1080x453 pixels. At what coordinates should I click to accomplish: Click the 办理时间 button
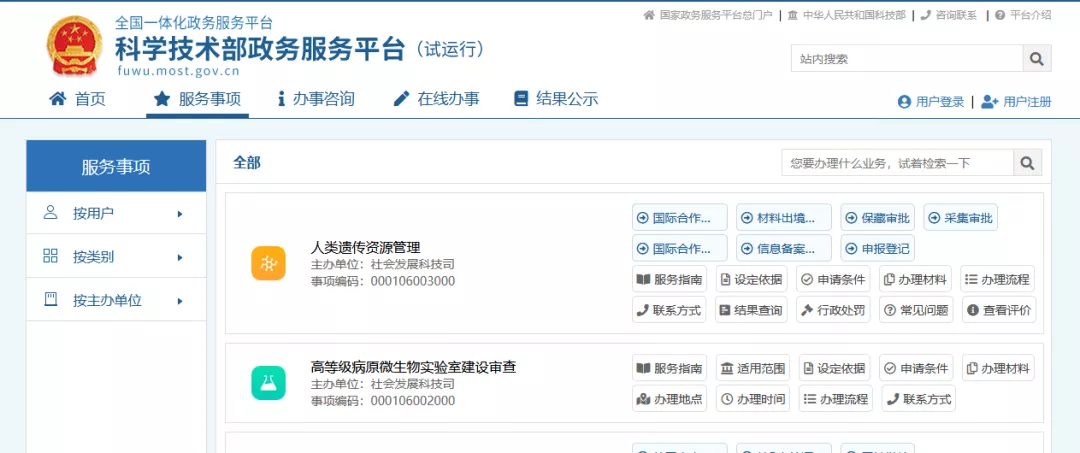753,399
